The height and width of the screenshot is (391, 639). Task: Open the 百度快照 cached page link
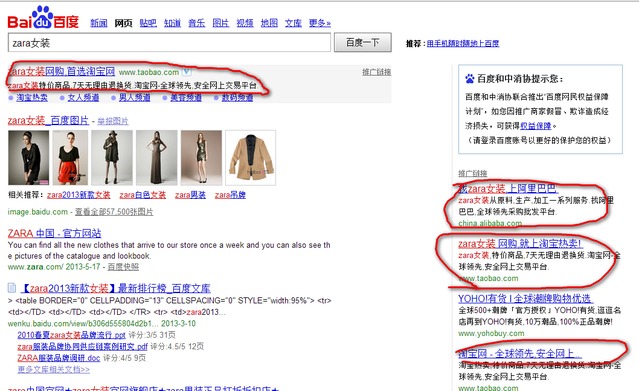pyautogui.click(x=123, y=267)
